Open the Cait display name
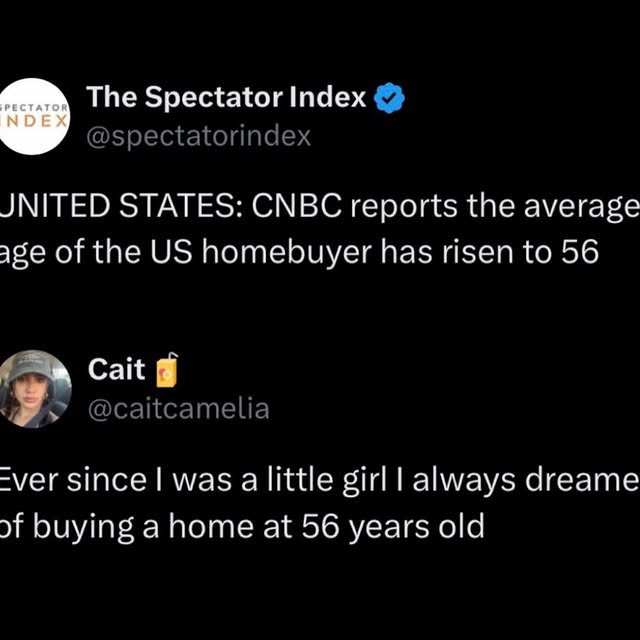 click(117, 370)
